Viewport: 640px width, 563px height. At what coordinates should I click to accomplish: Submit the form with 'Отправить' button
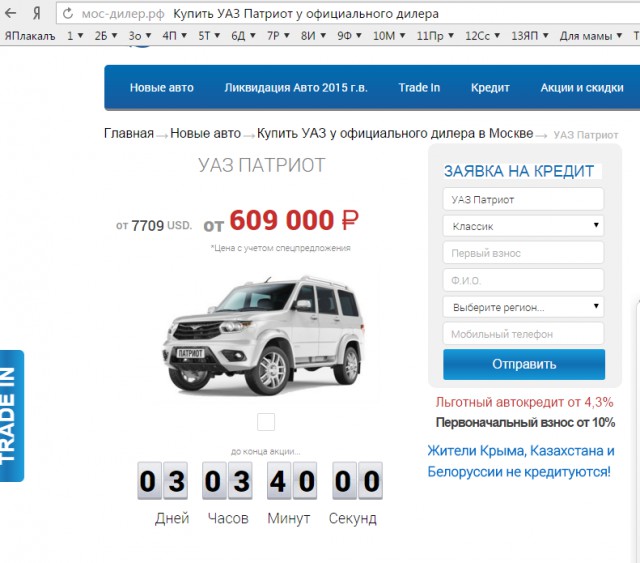pos(524,364)
